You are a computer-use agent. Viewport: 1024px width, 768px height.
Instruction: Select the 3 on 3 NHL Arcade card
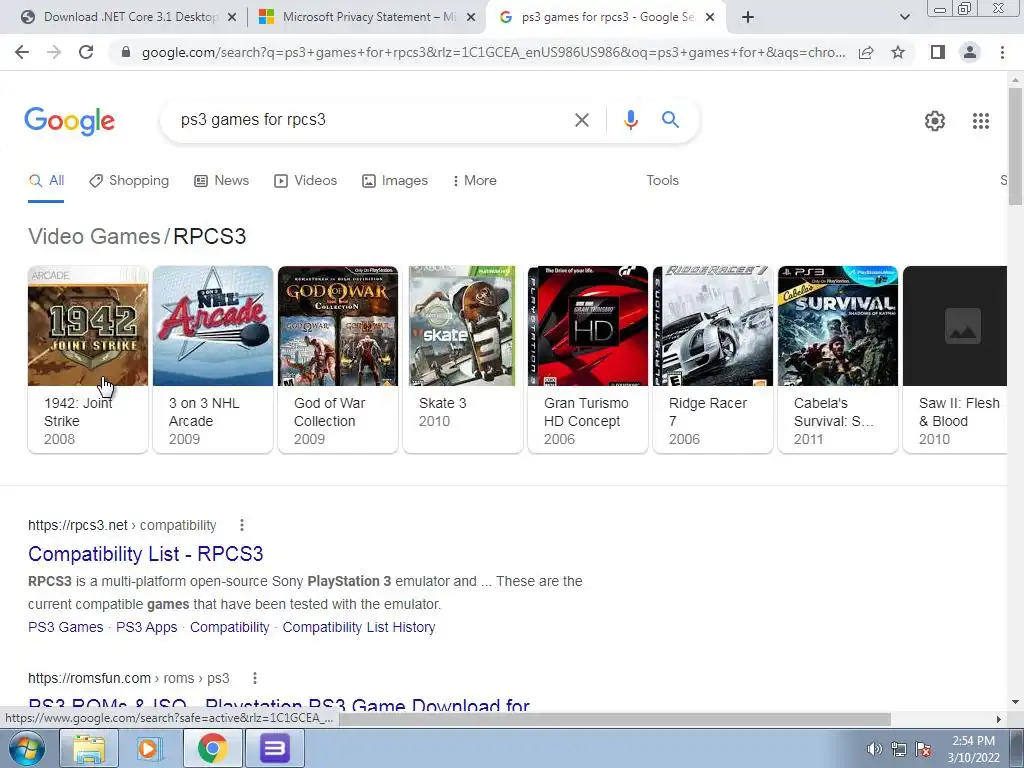[x=213, y=359]
